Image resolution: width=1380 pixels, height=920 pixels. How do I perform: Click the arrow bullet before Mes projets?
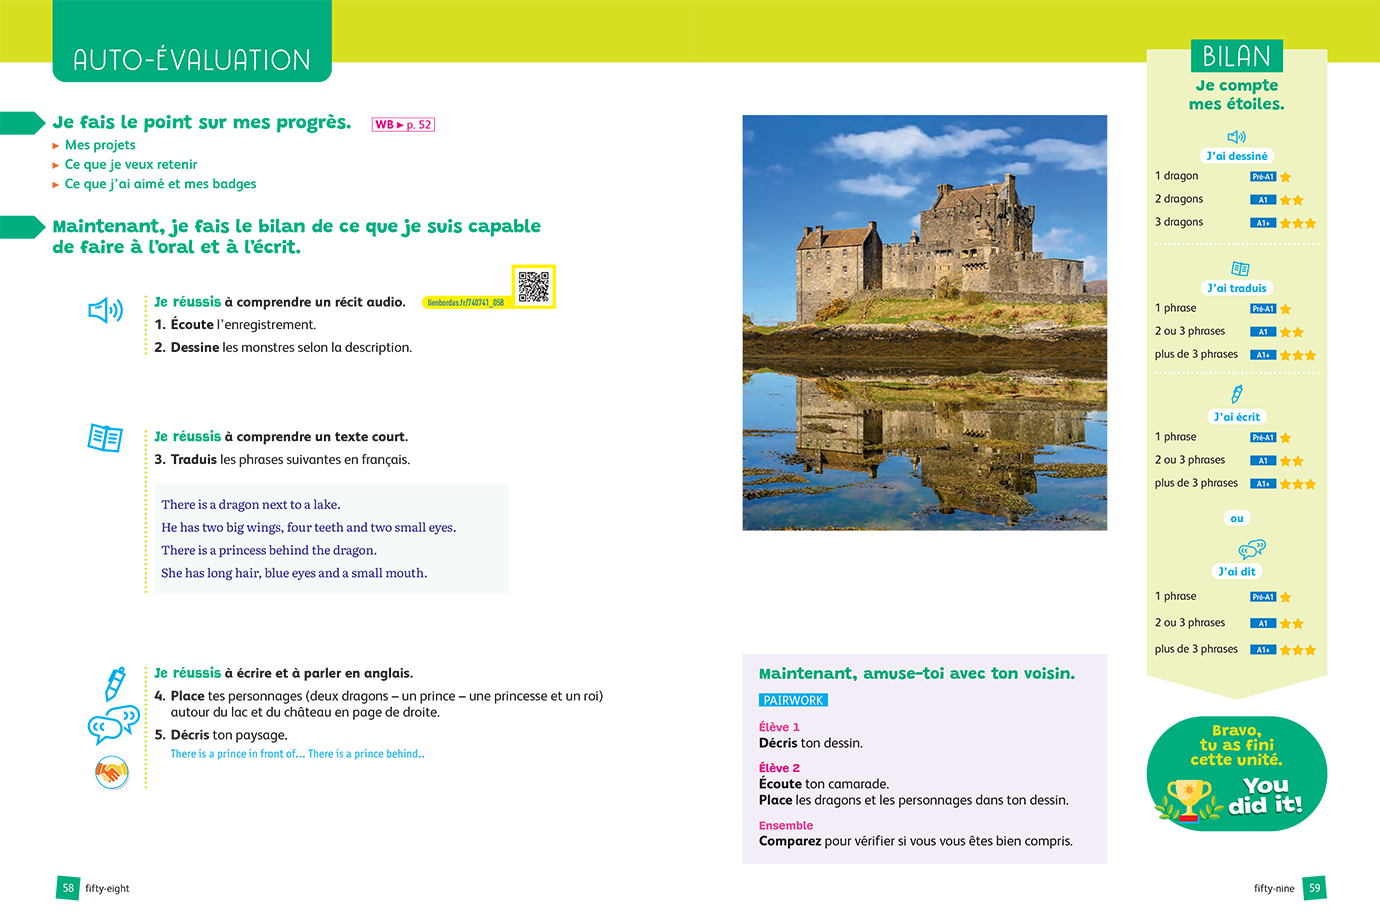[x=56, y=146]
